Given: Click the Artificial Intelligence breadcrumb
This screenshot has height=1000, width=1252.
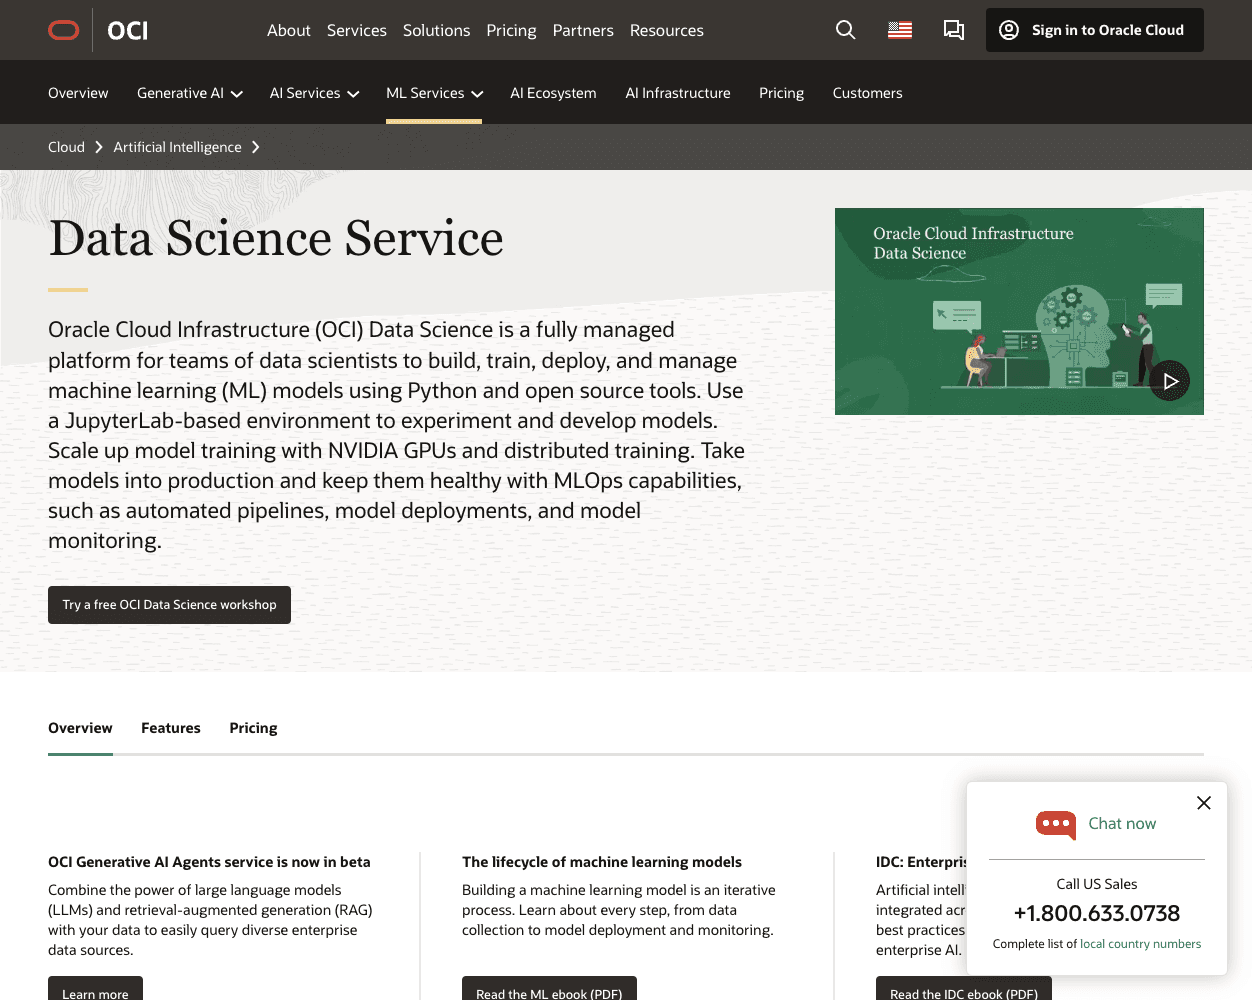Looking at the screenshot, I should (177, 147).
